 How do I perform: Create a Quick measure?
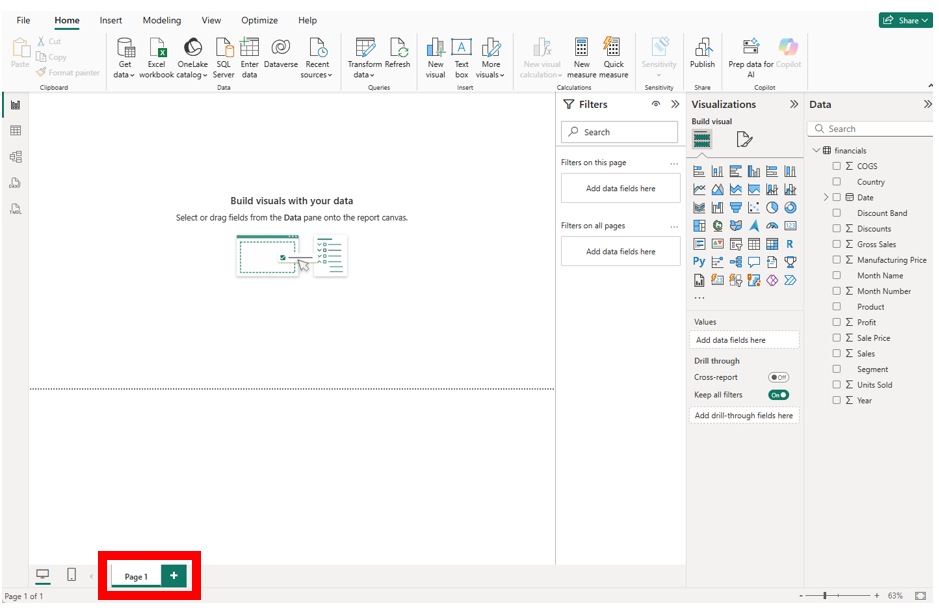(613, 58)
